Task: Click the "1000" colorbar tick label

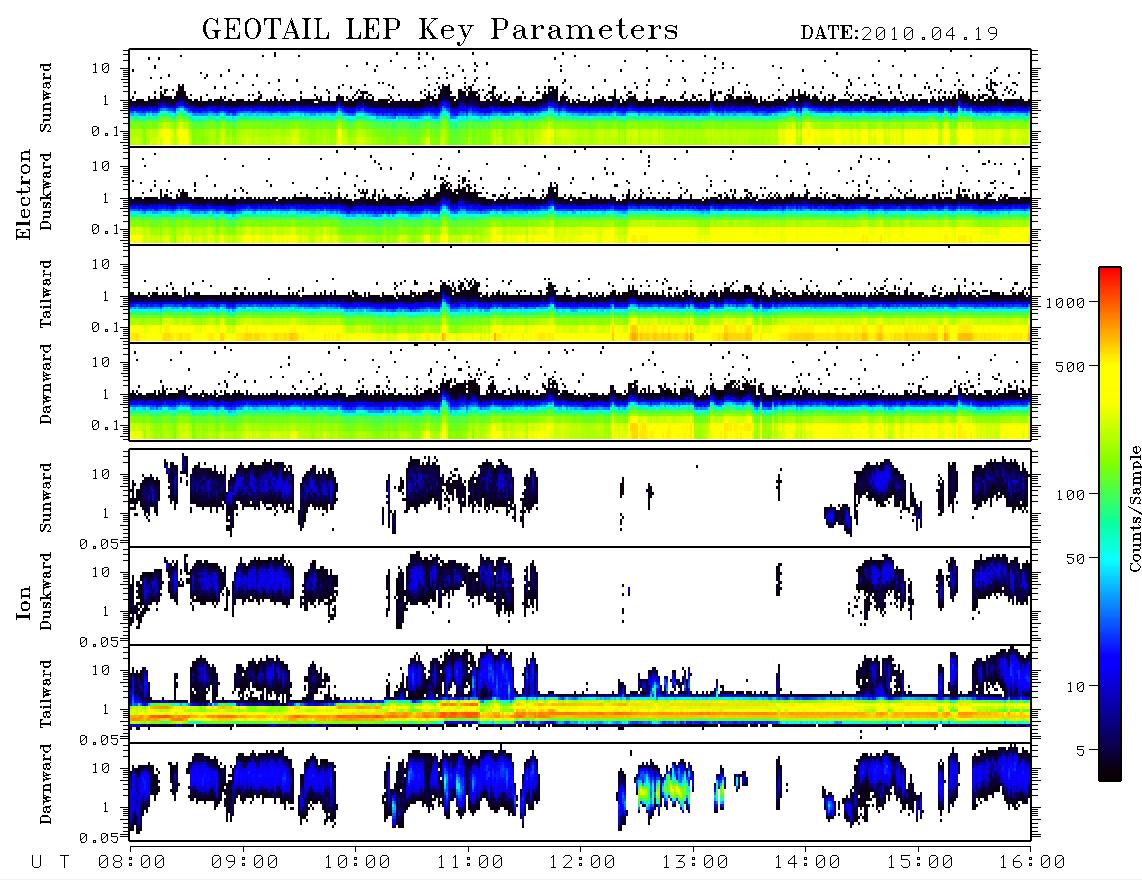Action: click(1065, 303)
